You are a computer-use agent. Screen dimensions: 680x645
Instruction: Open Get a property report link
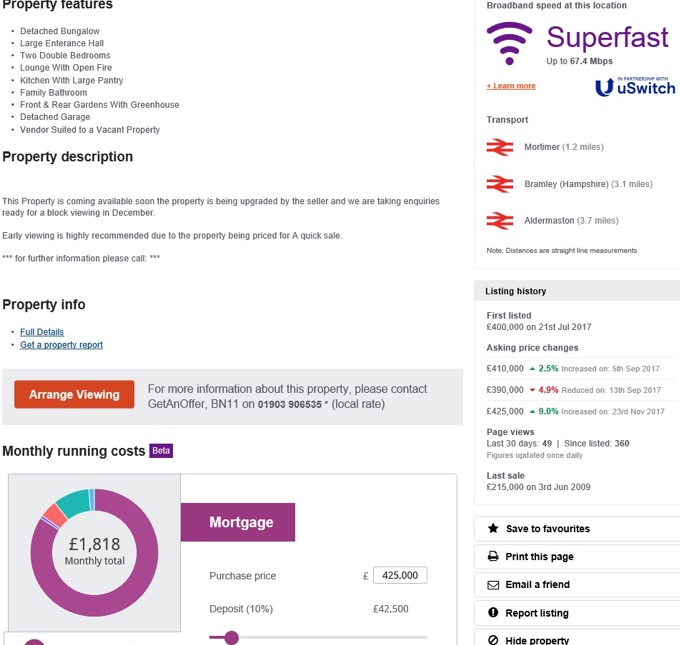coord(61,345)
